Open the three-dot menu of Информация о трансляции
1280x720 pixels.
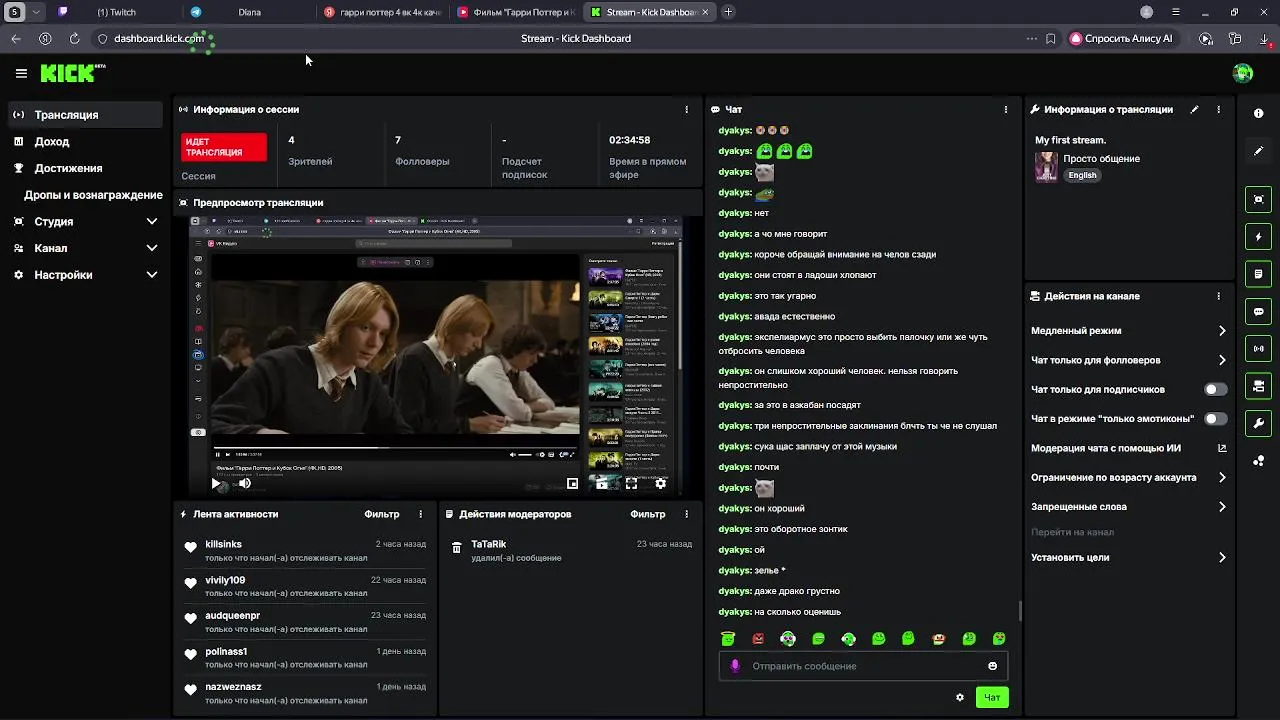click(x=1218, y=109)
